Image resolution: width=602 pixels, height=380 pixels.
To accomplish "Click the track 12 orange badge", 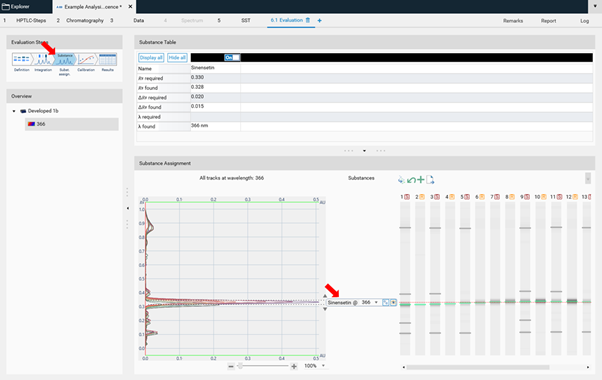I will tap(575, 197).
